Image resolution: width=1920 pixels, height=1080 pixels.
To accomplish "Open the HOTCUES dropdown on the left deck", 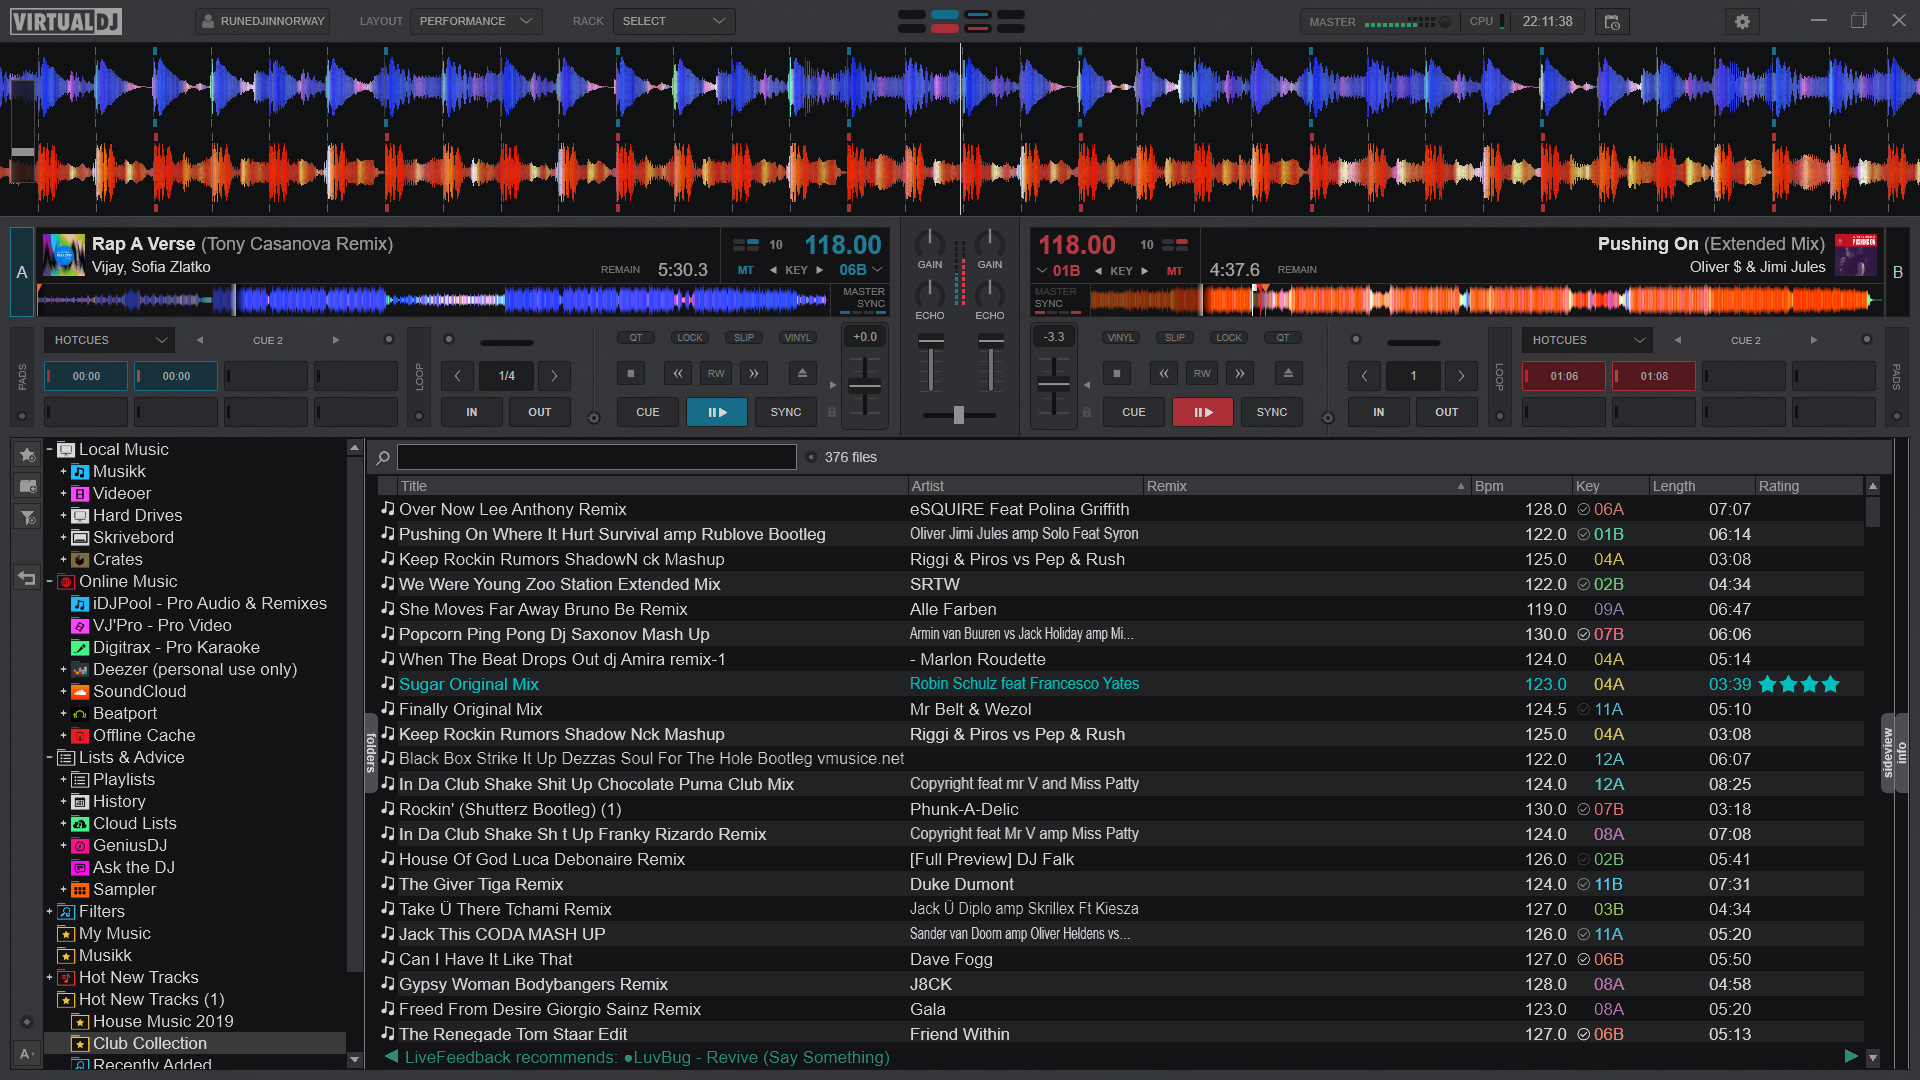I will (x=108, y=340).
